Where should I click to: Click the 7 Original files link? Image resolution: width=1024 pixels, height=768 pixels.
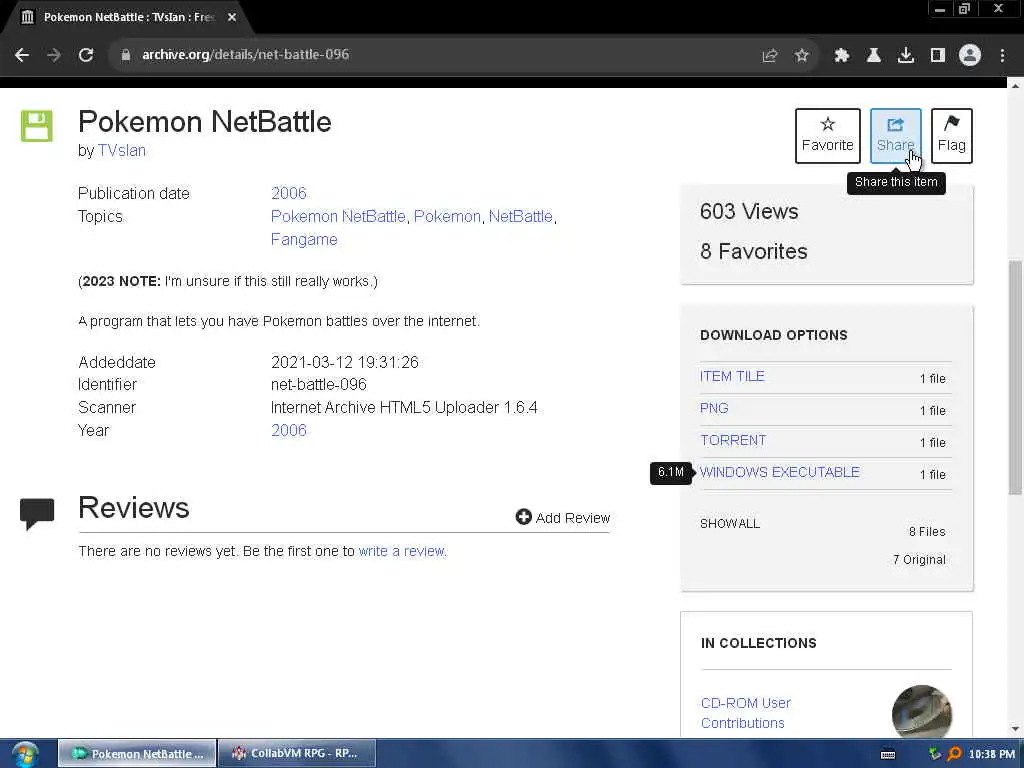pyautogui.click(x=919, y=560)
